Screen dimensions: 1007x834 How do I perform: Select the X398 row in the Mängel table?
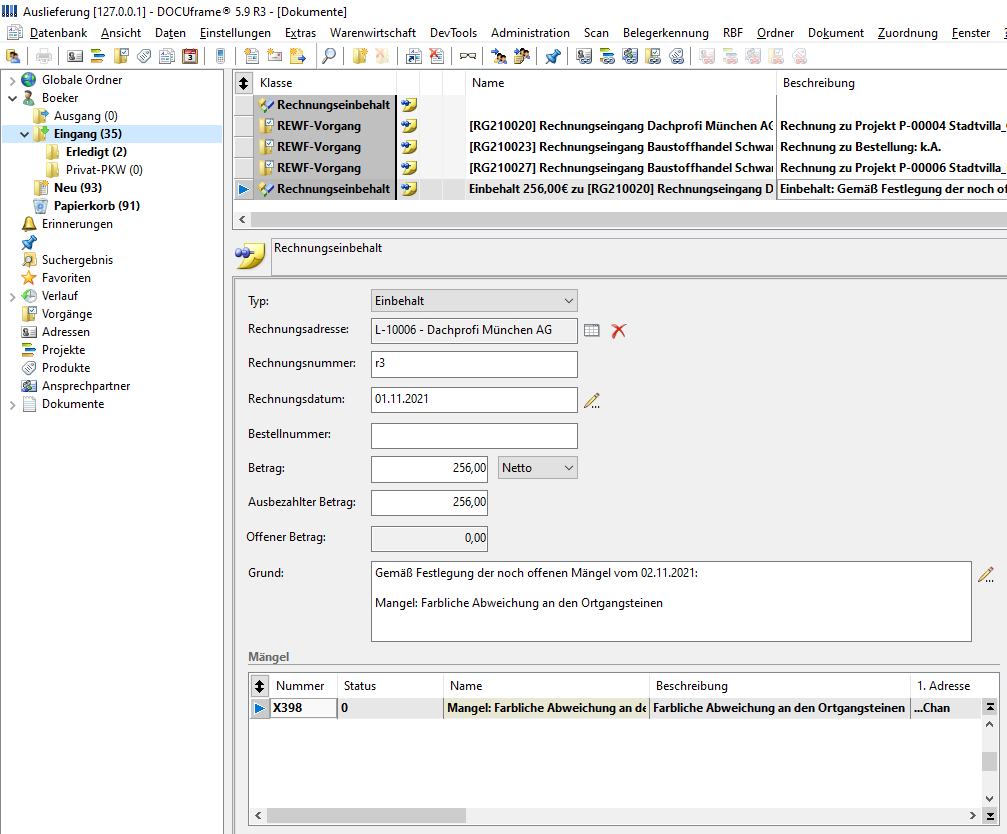[x=615, y=708]
